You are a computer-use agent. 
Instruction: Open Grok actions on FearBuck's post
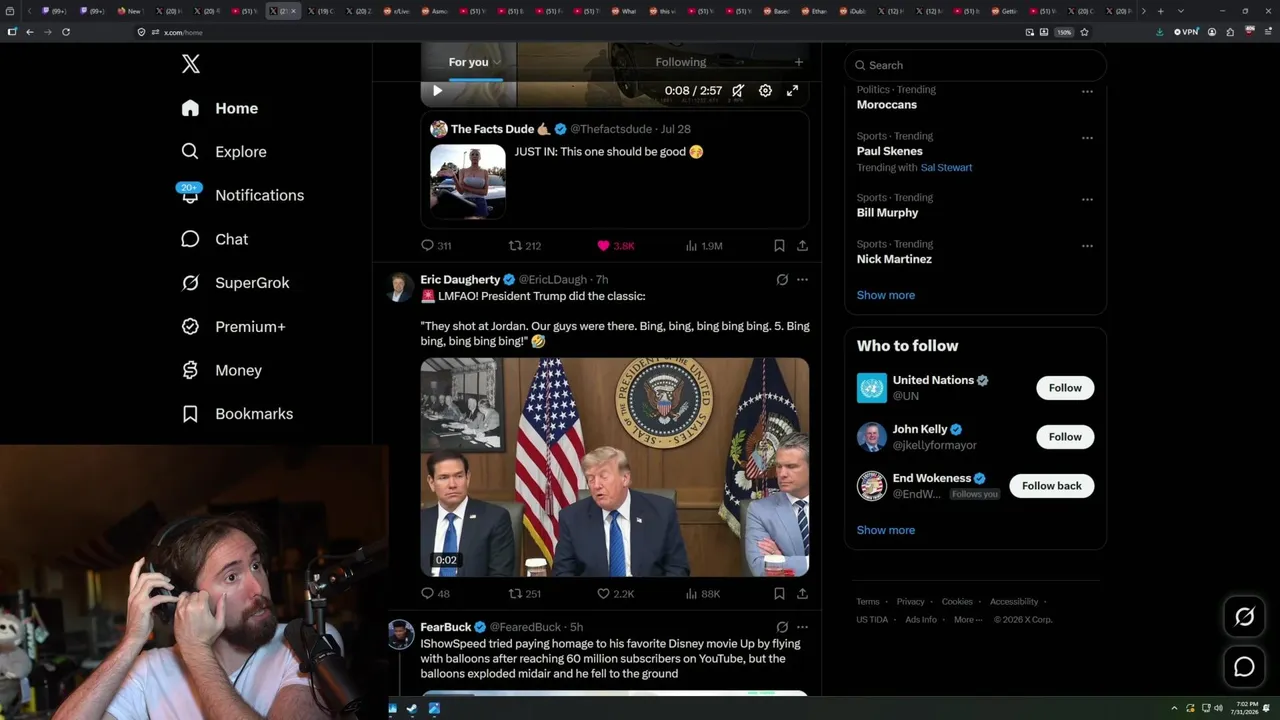pyautogui.click(x=782, y=627)
